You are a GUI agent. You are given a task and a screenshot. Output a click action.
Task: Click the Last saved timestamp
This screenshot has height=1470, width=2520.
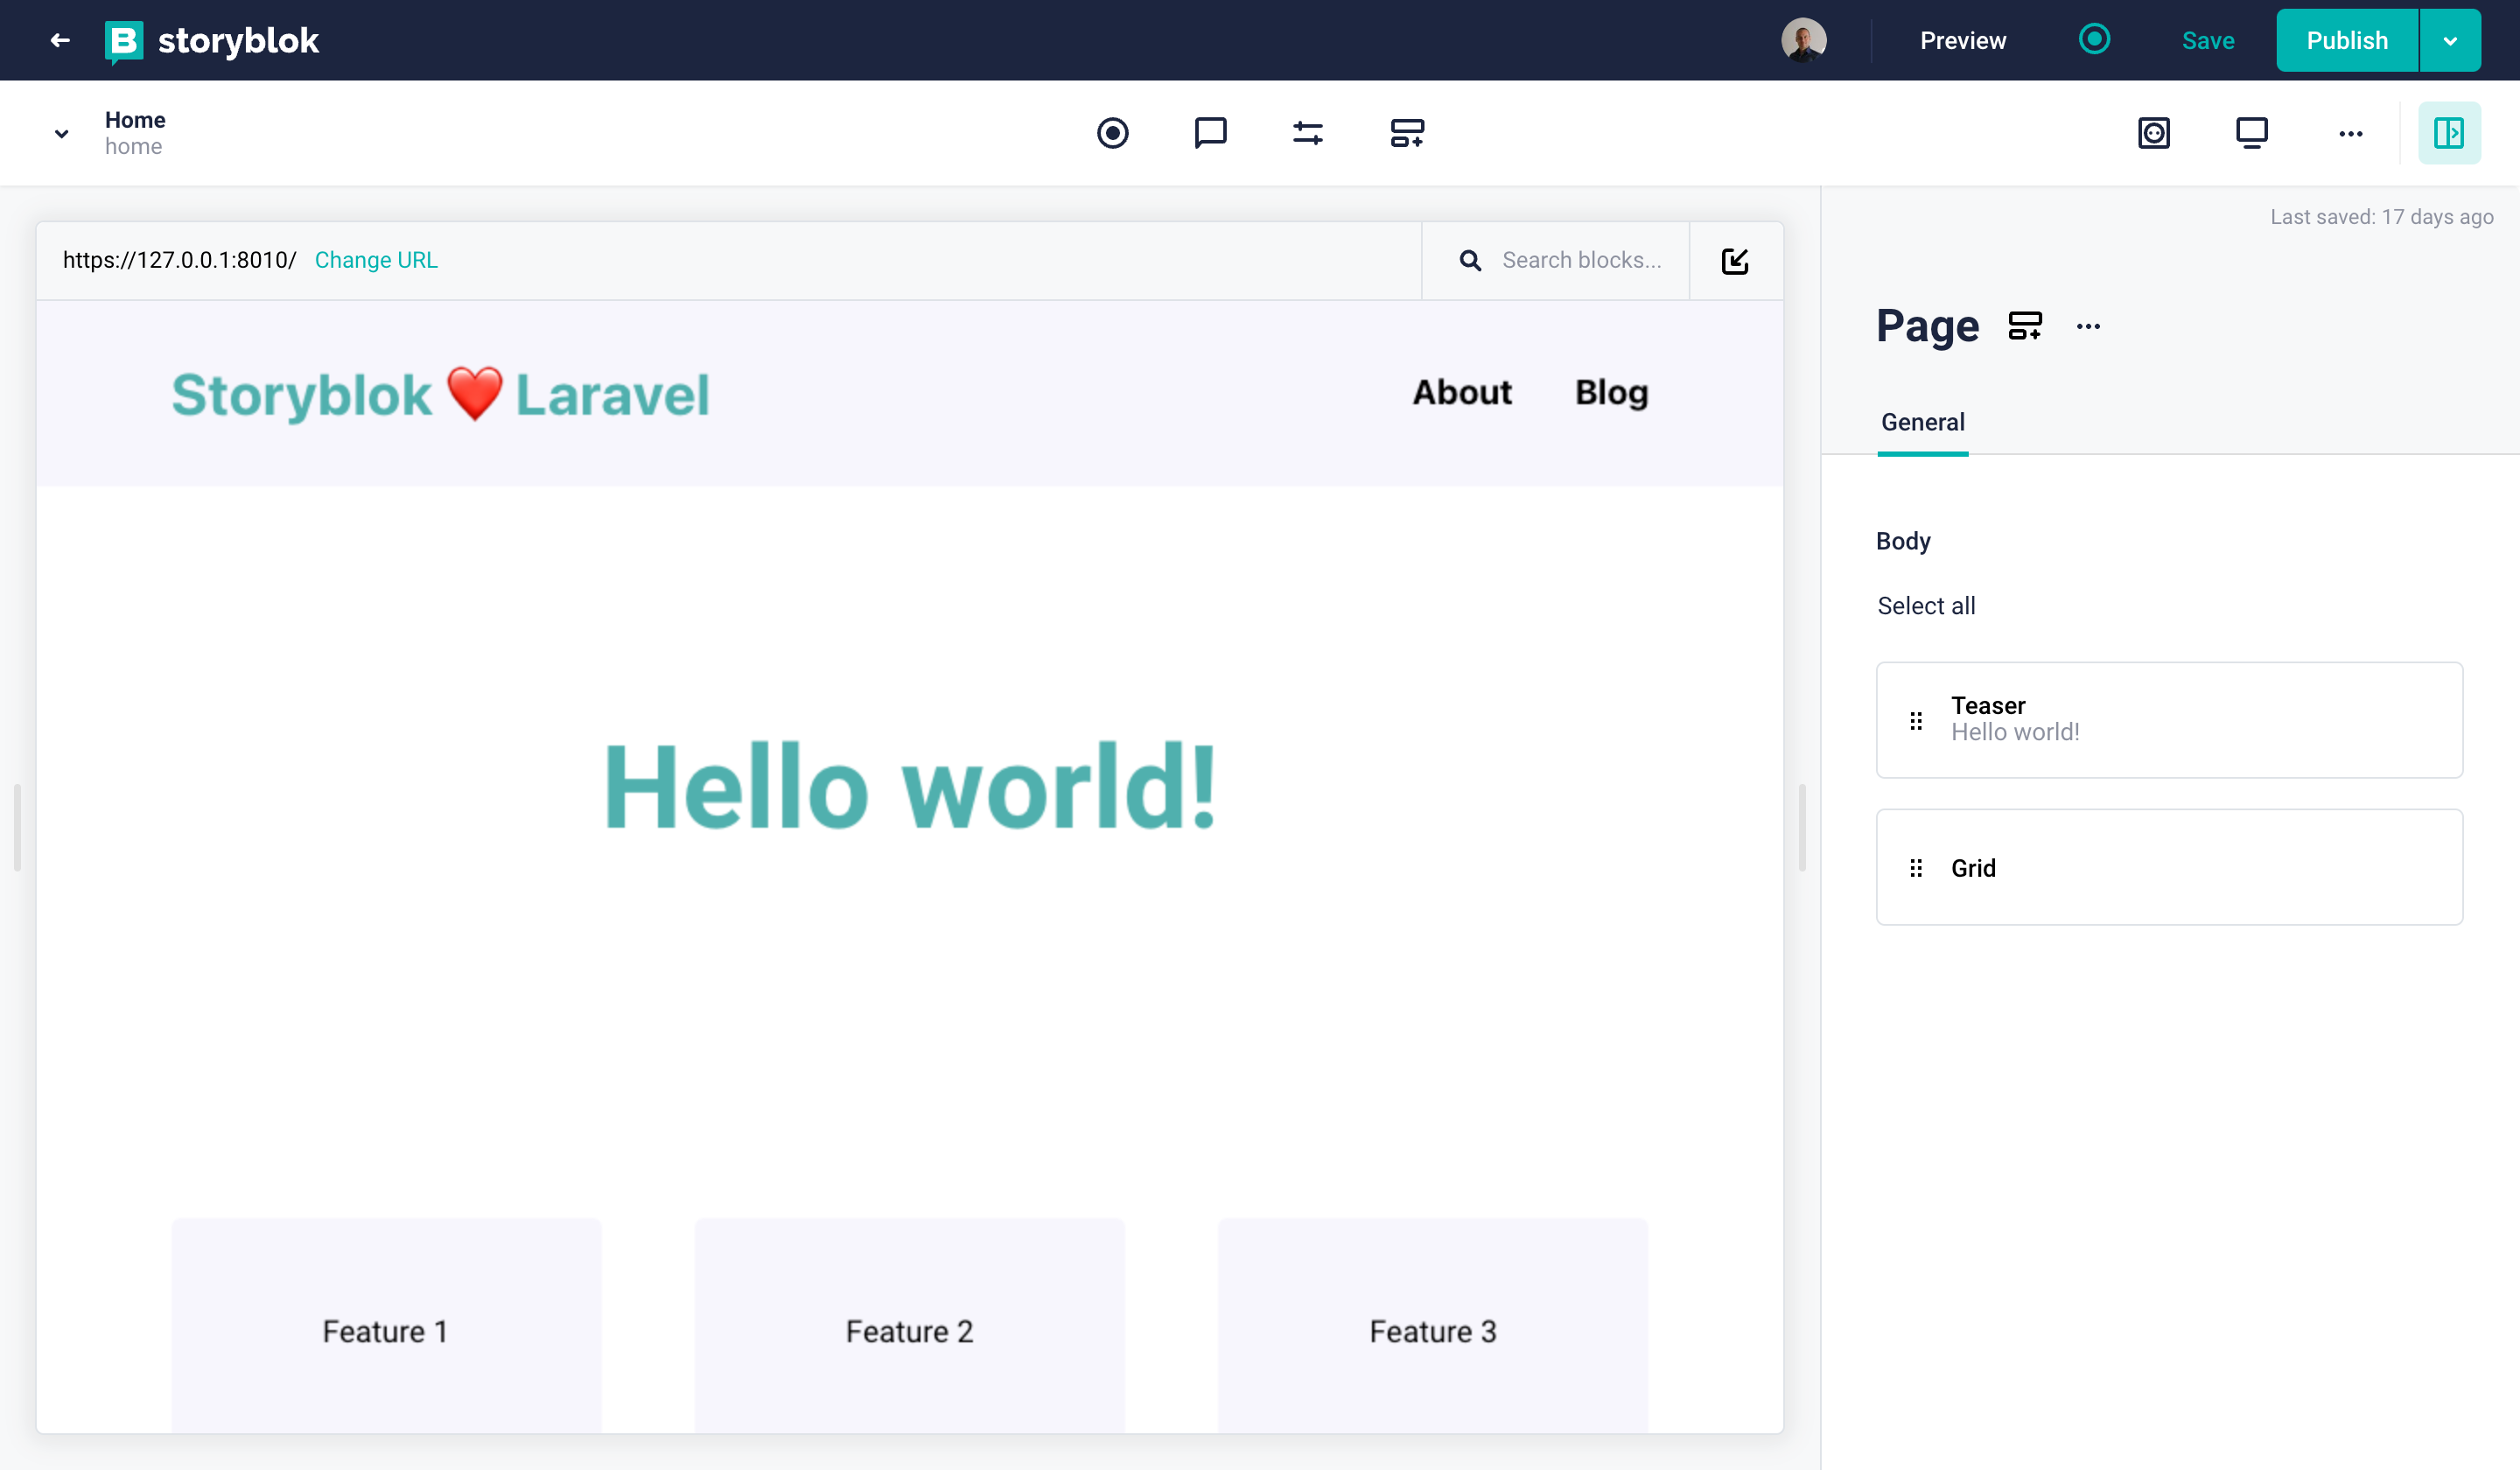point(2381,217)
